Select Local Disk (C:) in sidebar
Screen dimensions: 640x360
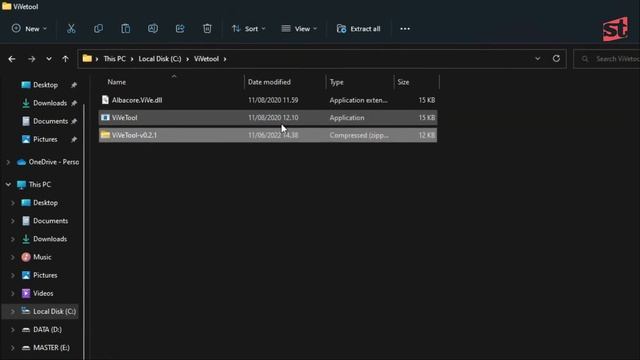tap(54, 311)
